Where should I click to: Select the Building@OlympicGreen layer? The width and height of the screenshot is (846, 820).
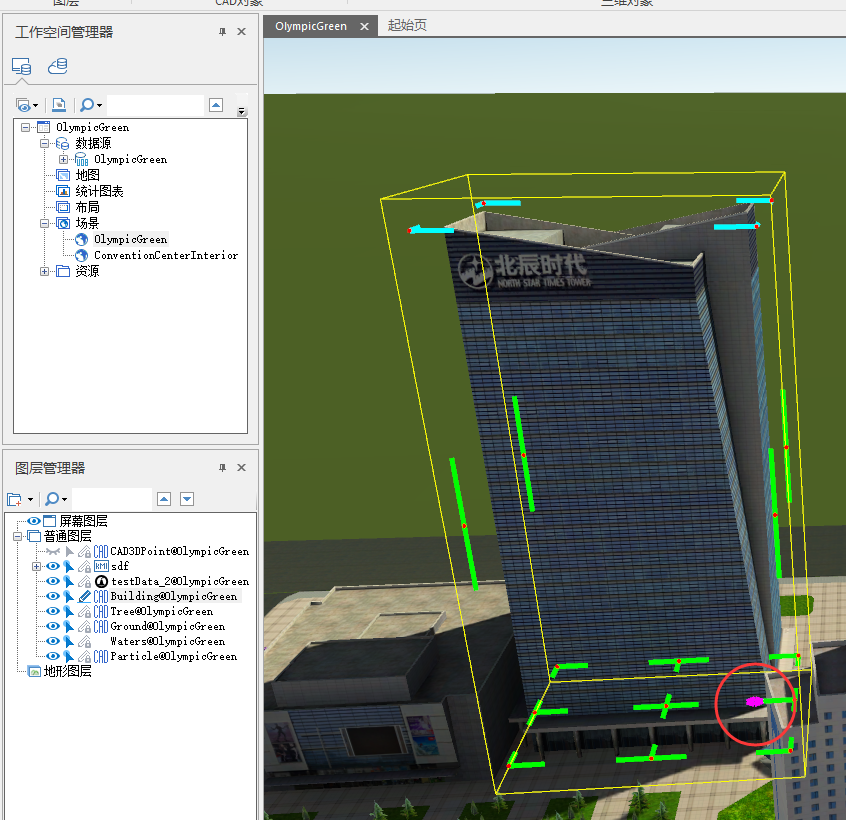point(174,597)
